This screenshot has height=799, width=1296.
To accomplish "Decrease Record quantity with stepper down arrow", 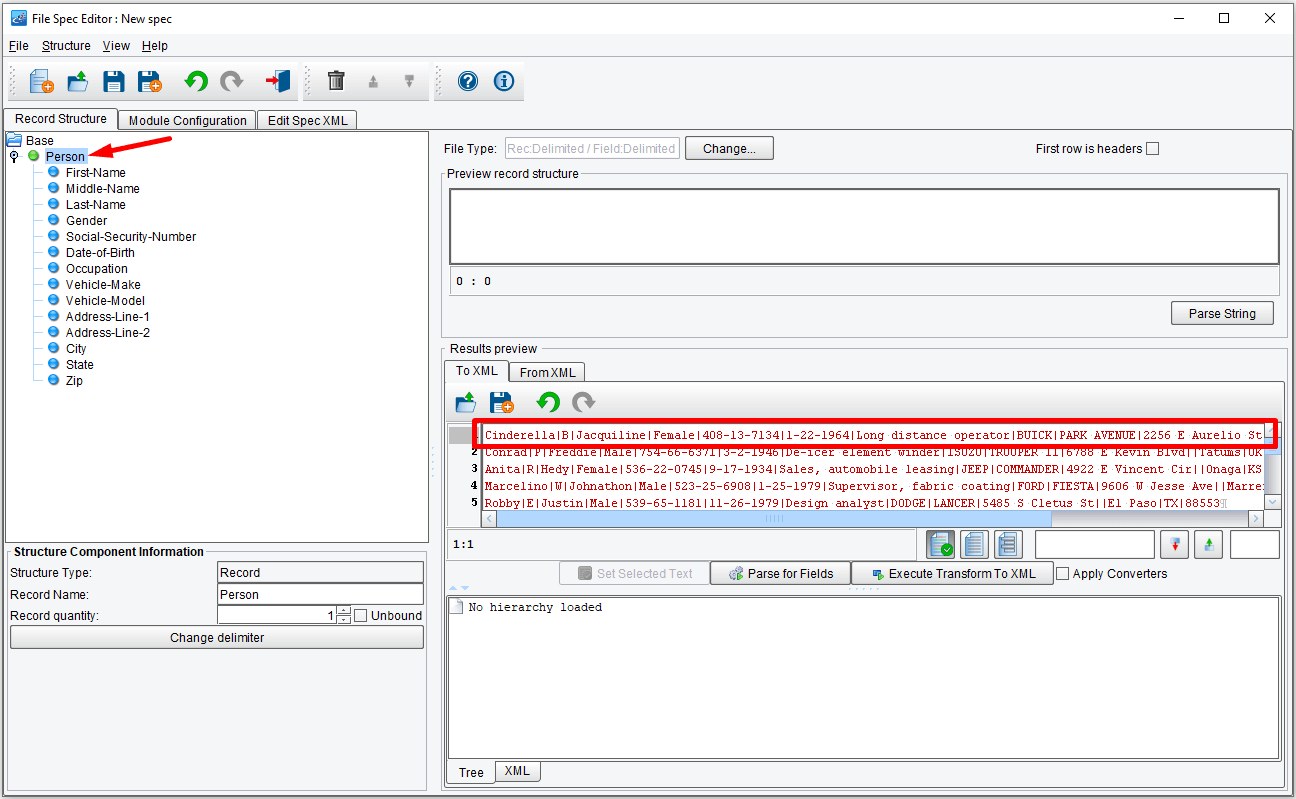I will tap(344, 620).
